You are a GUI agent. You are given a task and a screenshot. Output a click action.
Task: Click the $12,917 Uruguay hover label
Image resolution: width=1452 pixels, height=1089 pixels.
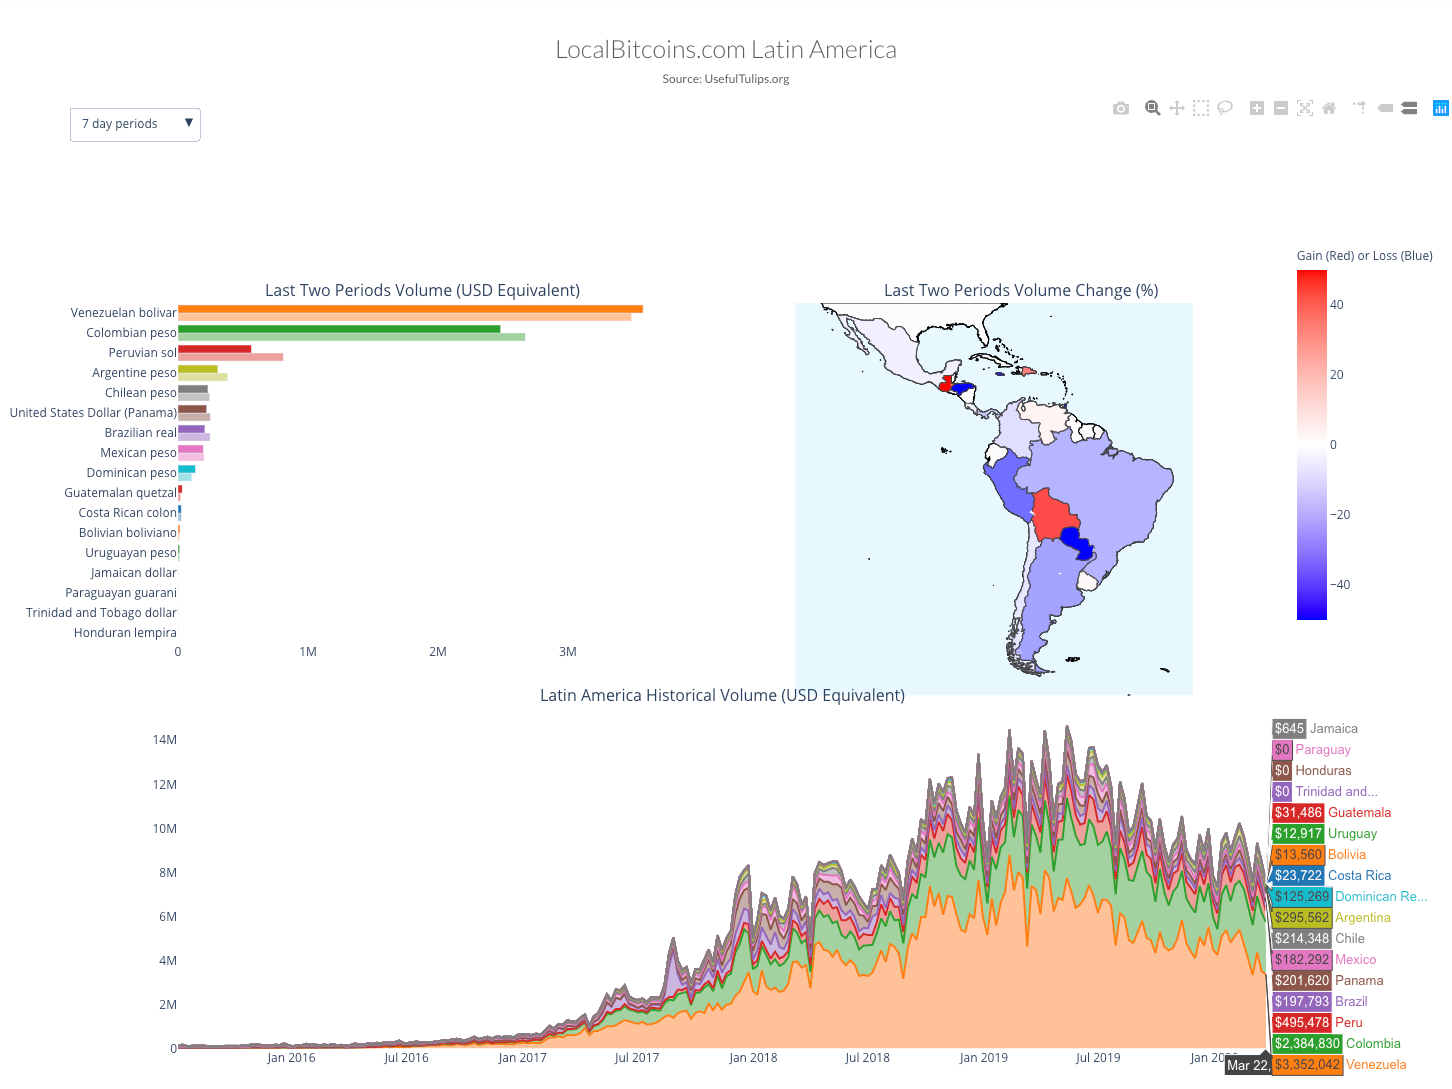coord(1325,834)
